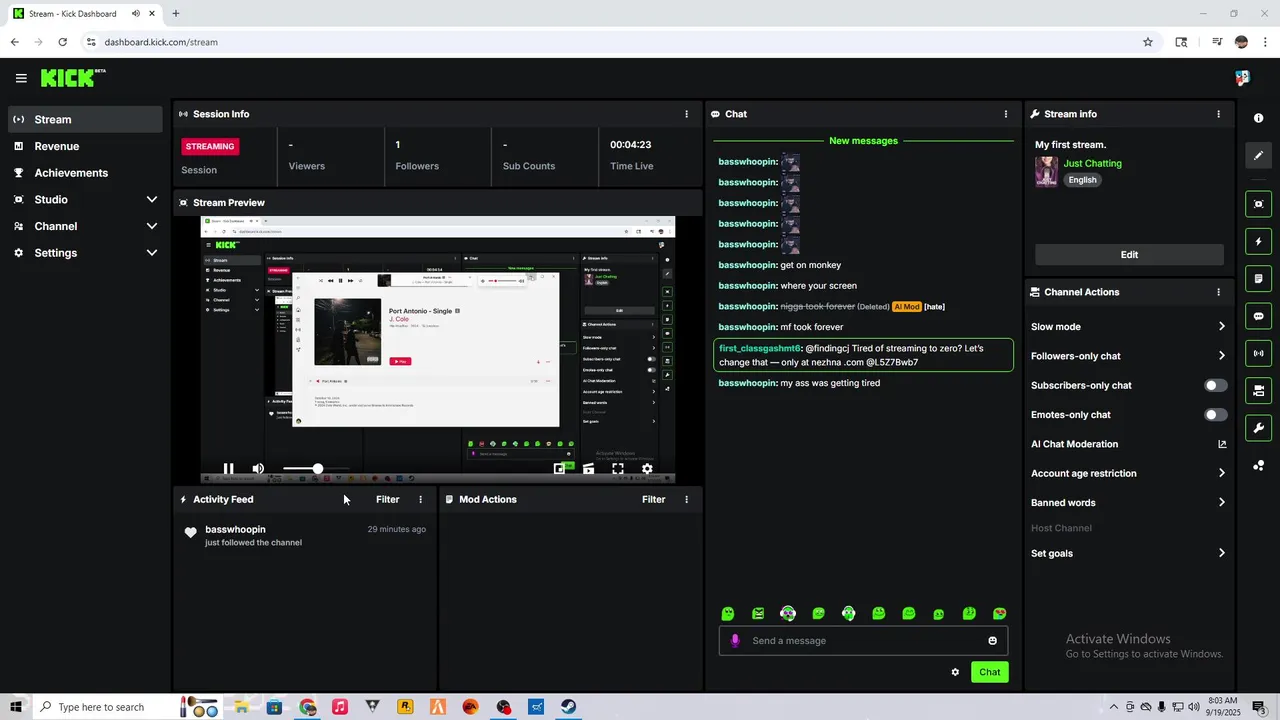The image size is (1280, 720).
Task: Open chat settings gear beside Chat button
Action: (955, 672)
